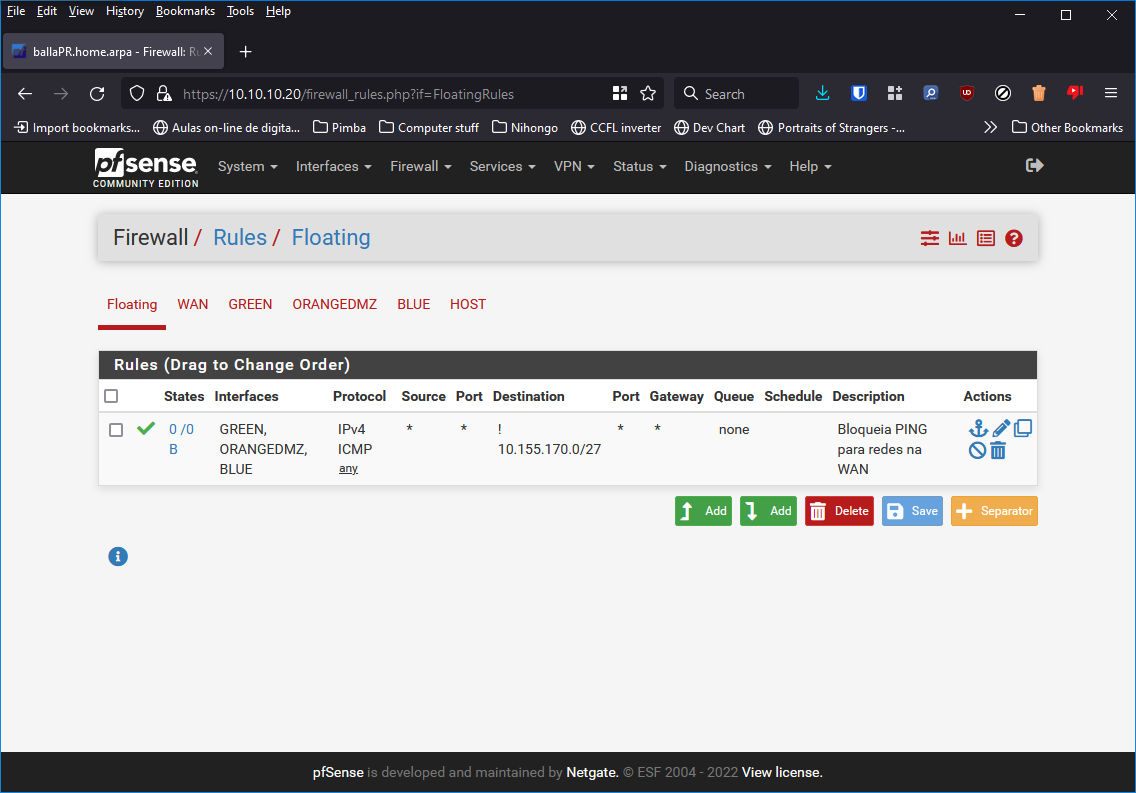
Task: Check the ICMP rule row checkbox
Action: (x=116, y=430)
